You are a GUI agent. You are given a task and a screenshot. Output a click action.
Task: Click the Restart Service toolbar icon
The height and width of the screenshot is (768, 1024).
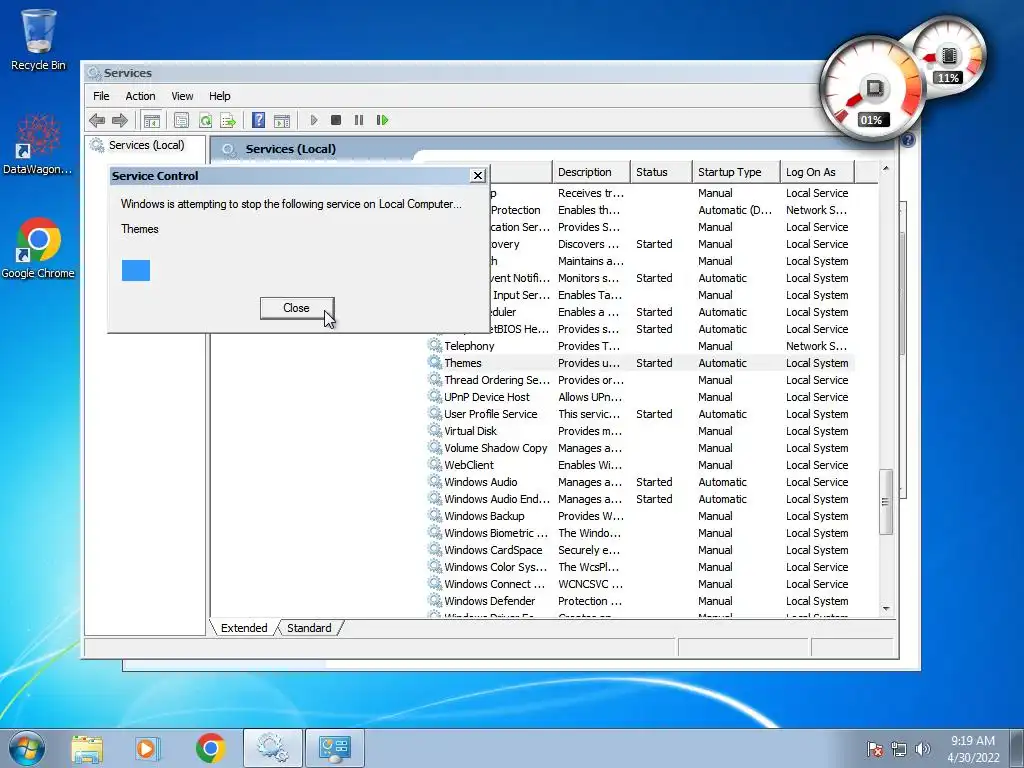tap(382, 120)
